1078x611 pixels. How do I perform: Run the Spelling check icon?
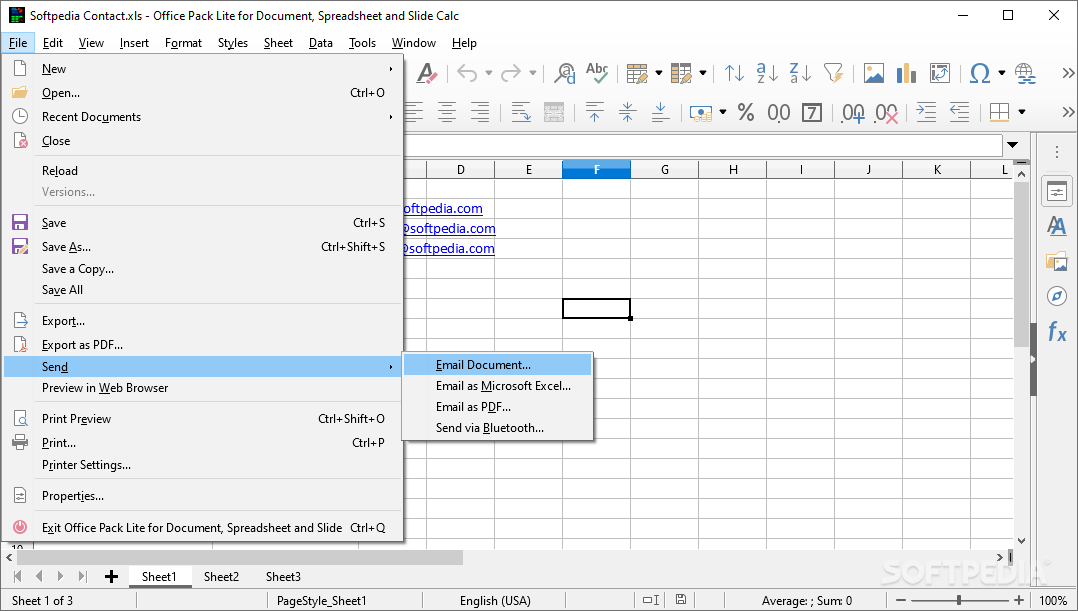pyautogui.click(x=597, y=73)
